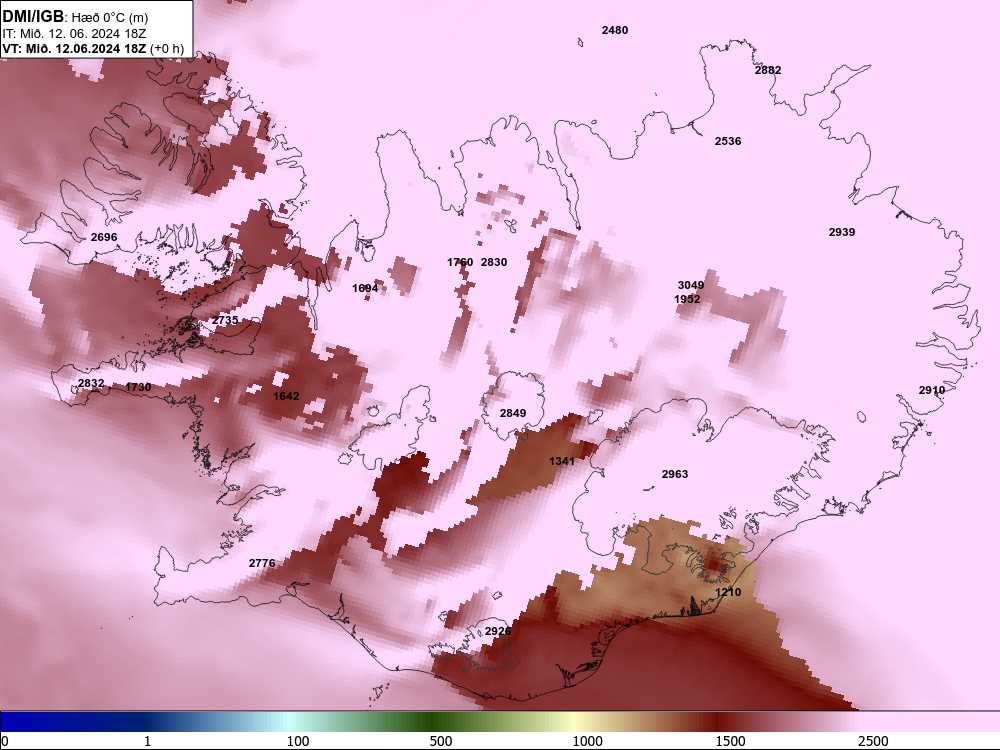Screen dimensions: 1000x750
Task: Click the VT valid time line
Action: tap(93, 48)
